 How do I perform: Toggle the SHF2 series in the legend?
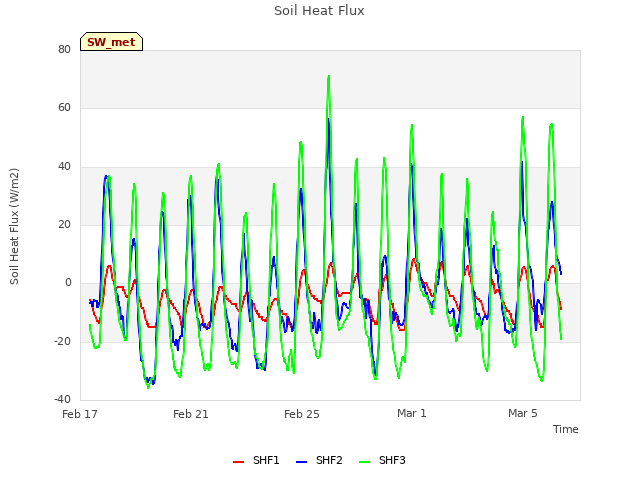[319, 460]
